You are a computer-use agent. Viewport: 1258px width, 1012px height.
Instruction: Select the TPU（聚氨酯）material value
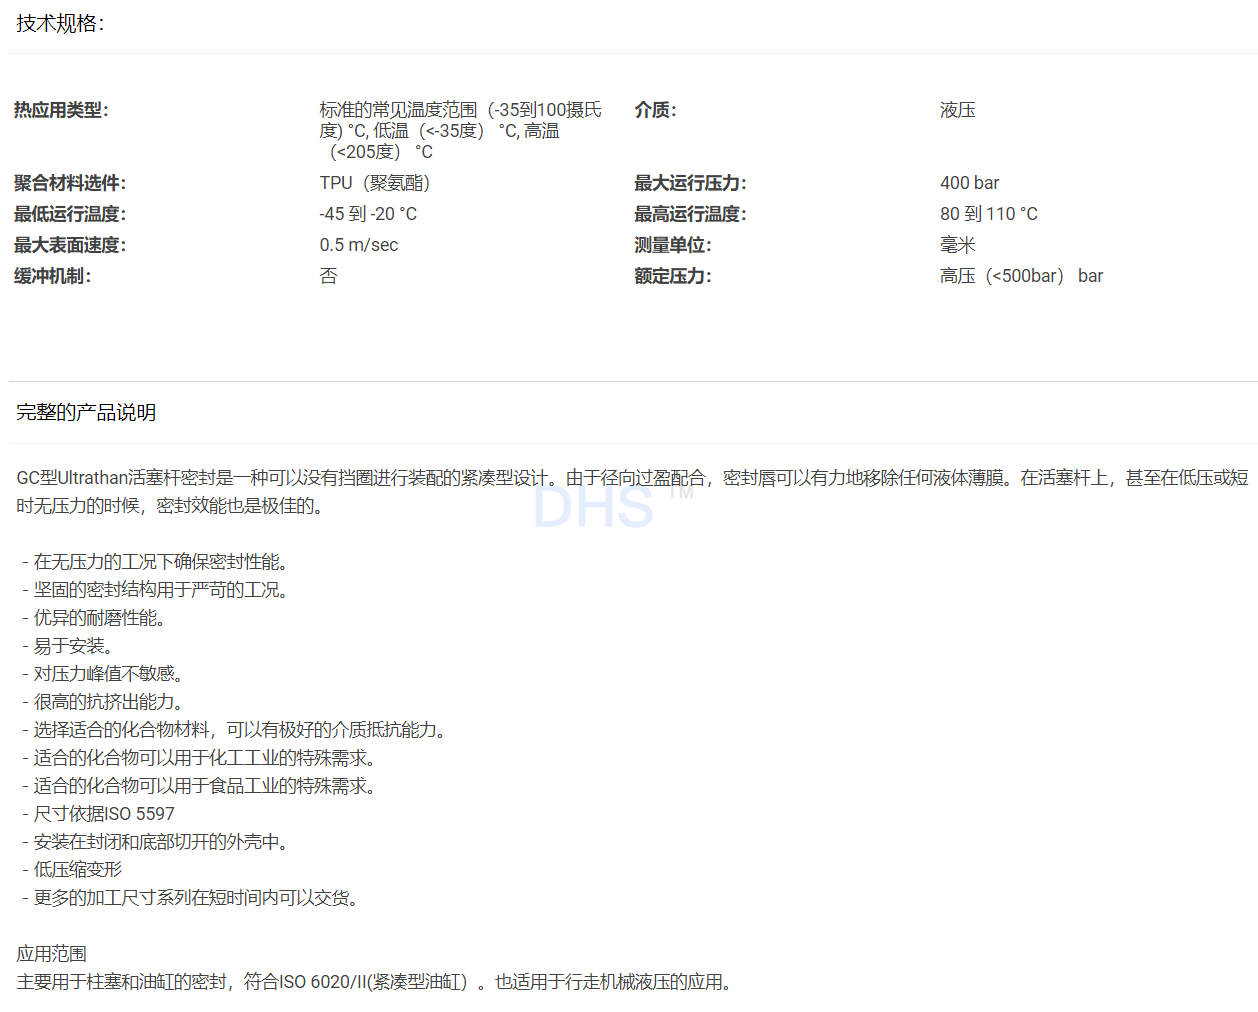[375, 183]
